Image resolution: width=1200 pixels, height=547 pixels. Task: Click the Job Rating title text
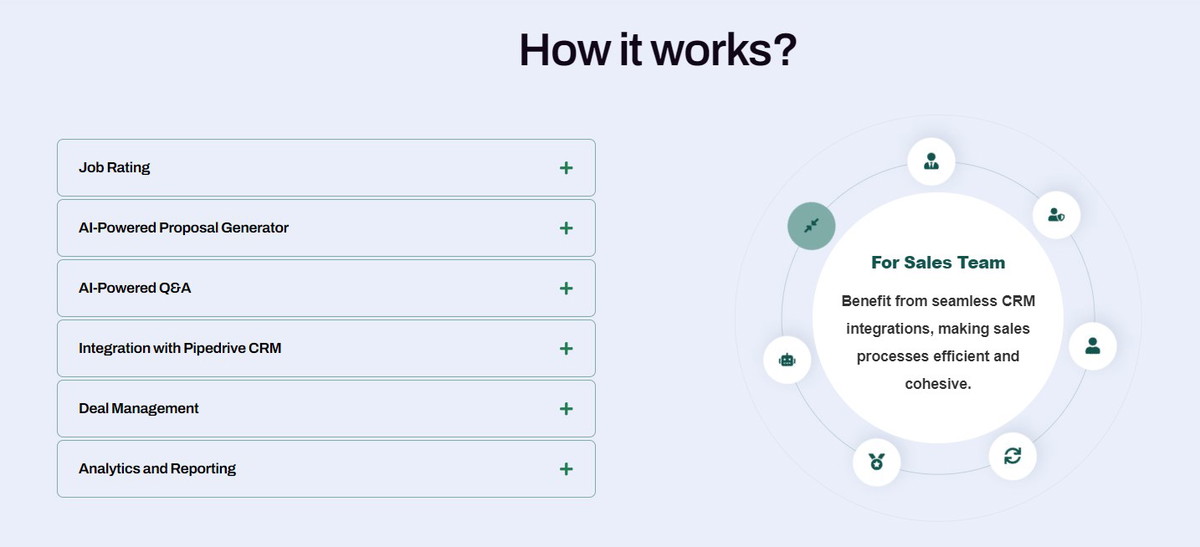[x=115, y=168]
